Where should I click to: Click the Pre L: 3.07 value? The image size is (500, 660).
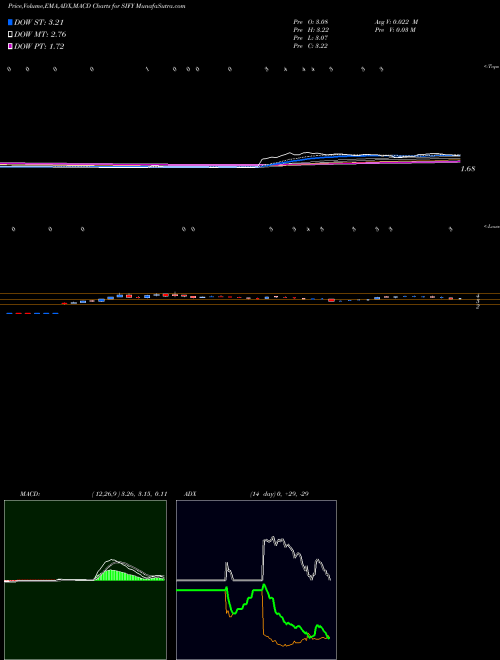[x=311, y=38]
